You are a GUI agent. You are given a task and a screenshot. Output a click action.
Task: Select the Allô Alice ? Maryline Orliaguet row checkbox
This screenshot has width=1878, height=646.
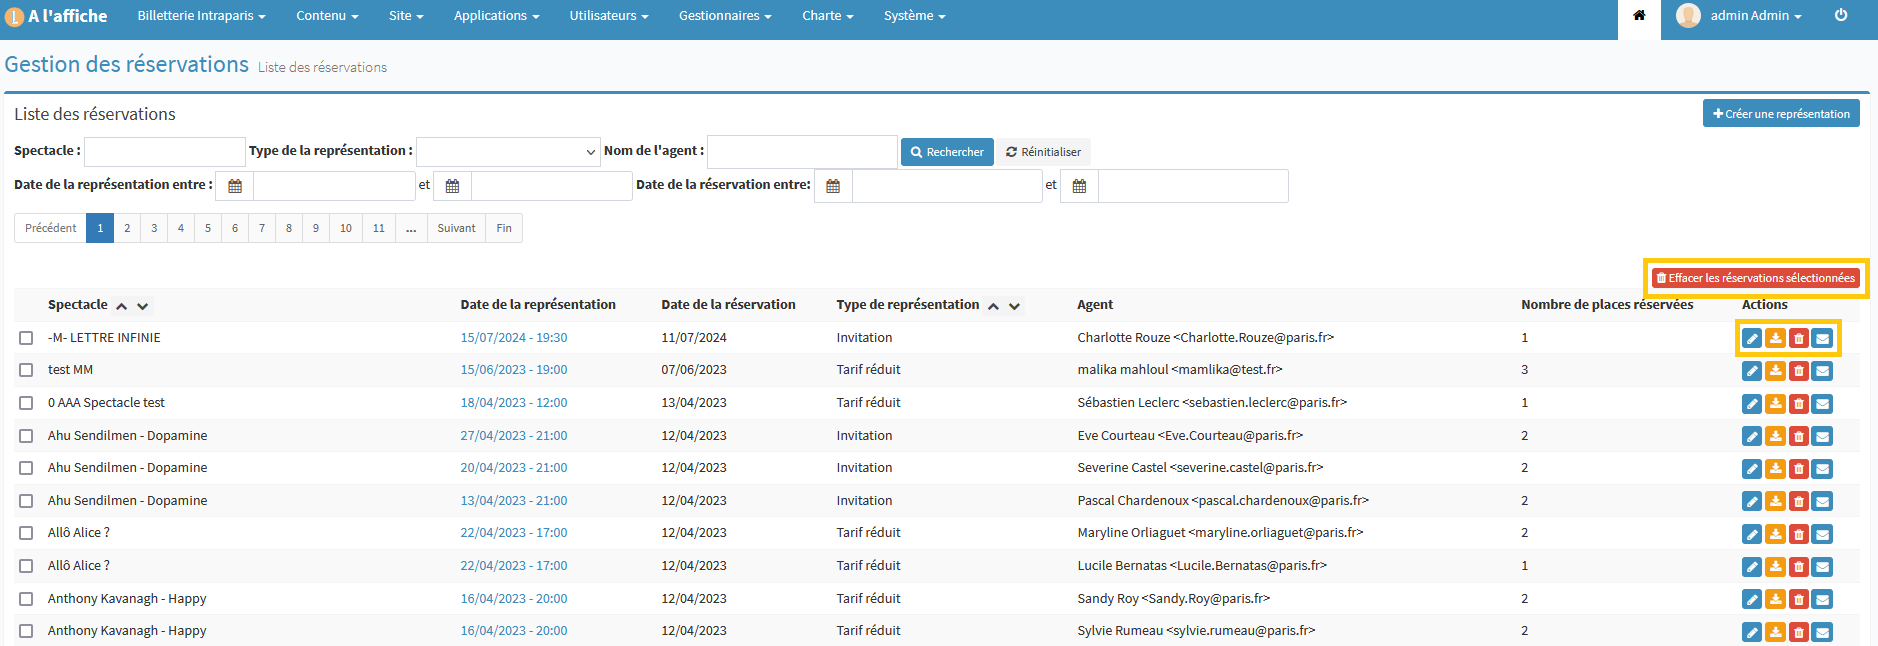[26, 533]
